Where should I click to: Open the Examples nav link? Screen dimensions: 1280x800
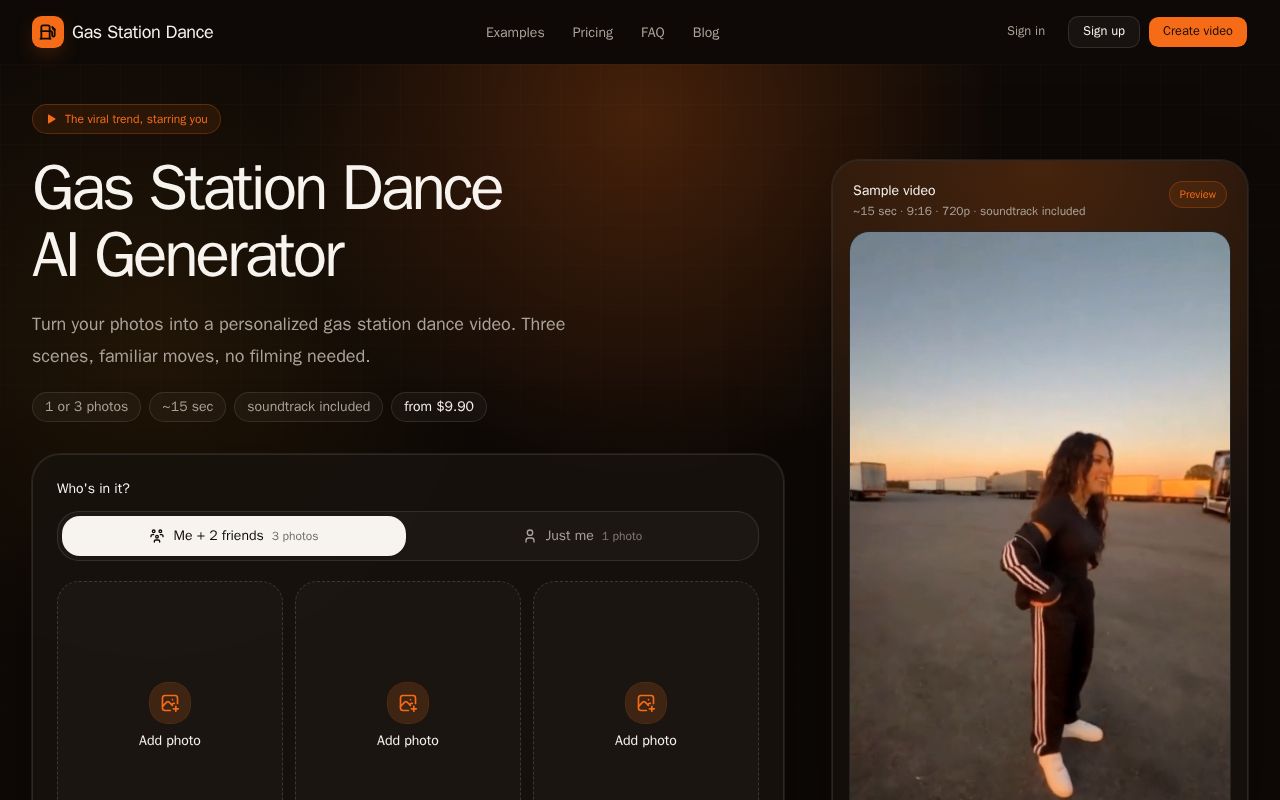(x=515, y=32)
